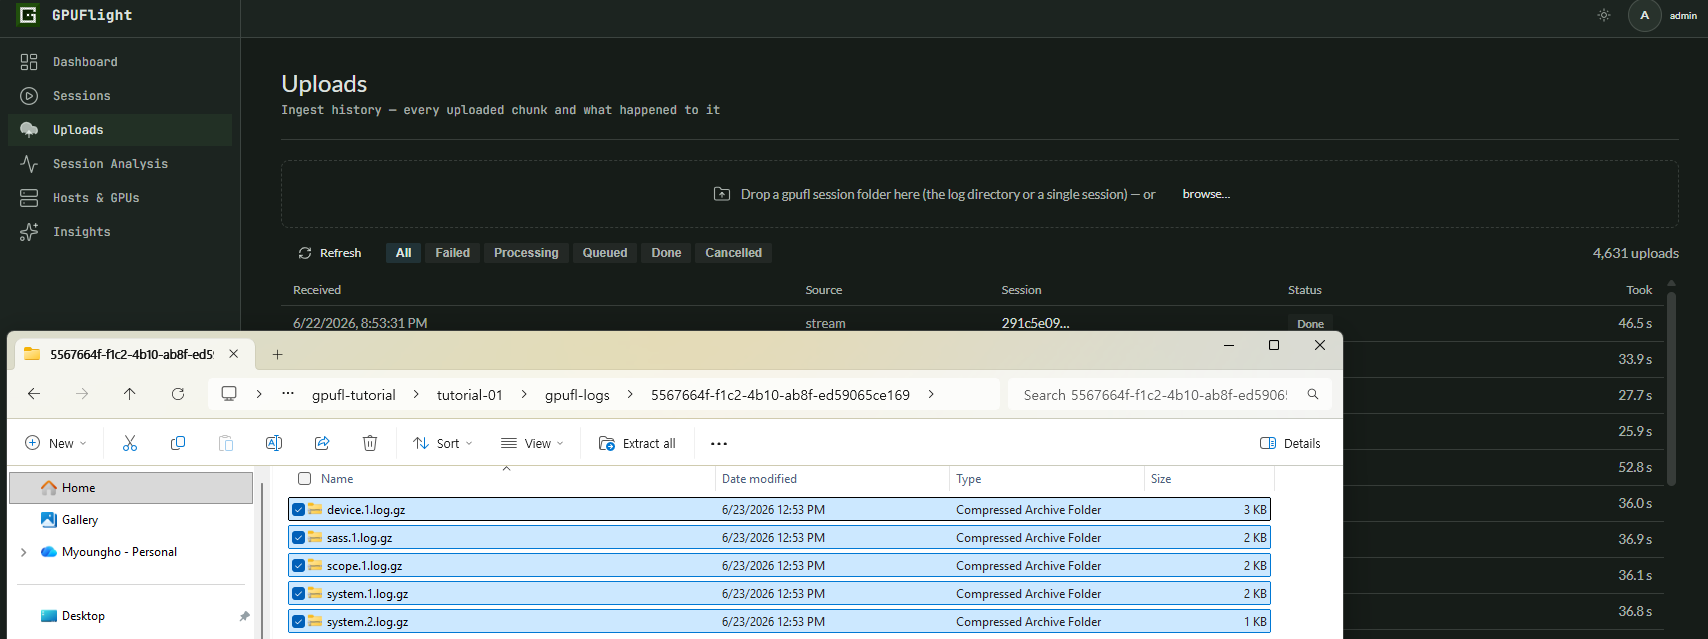The height and width of the screenshot is (639, 1708).
Task: Open the View dropdown
Action: click(533, 443)
